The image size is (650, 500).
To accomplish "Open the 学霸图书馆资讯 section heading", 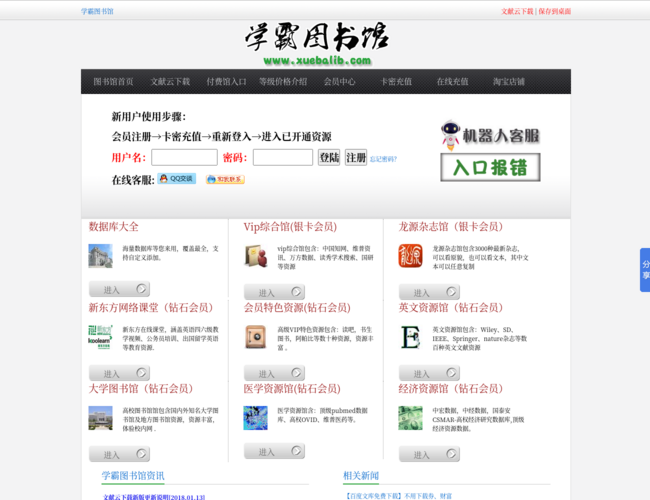I will click(x=133, y=476).
